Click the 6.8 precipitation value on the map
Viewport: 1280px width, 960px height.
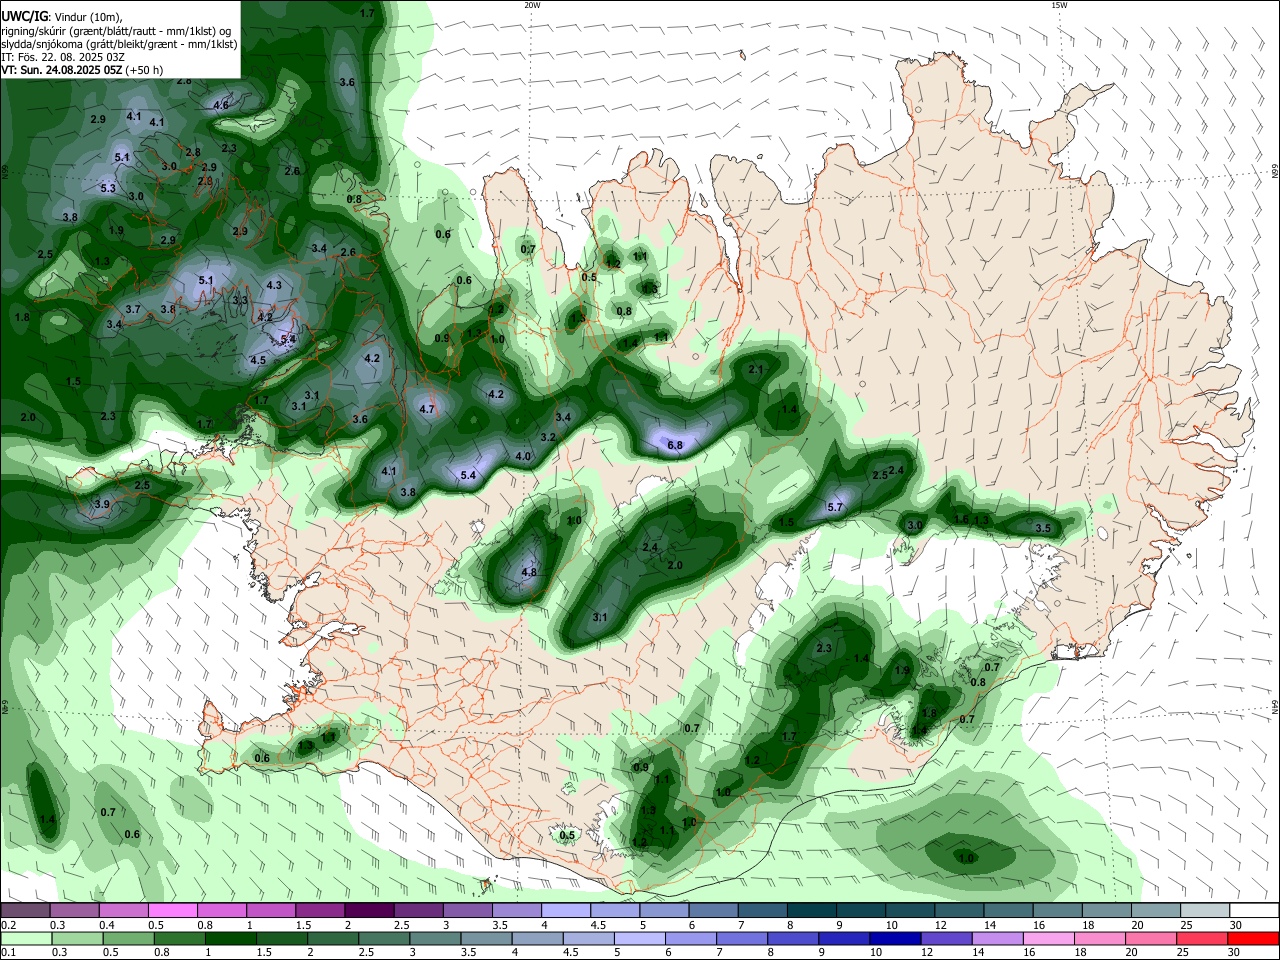[x=675, y=445]
